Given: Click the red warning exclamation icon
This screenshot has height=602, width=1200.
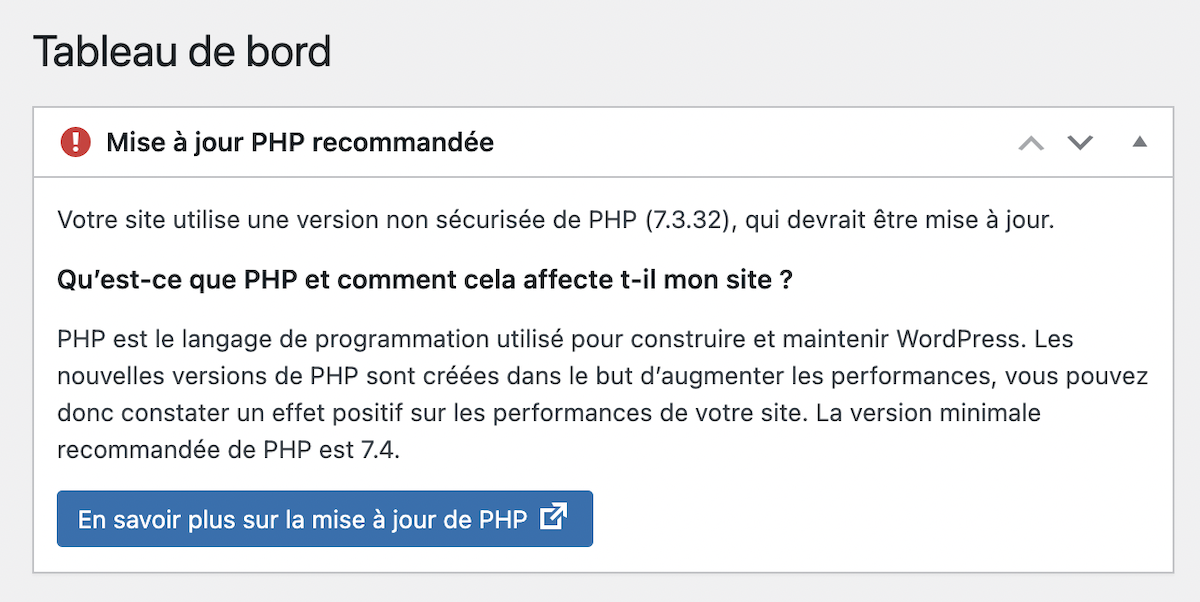Looking at the screenshot, I should 75,142.
